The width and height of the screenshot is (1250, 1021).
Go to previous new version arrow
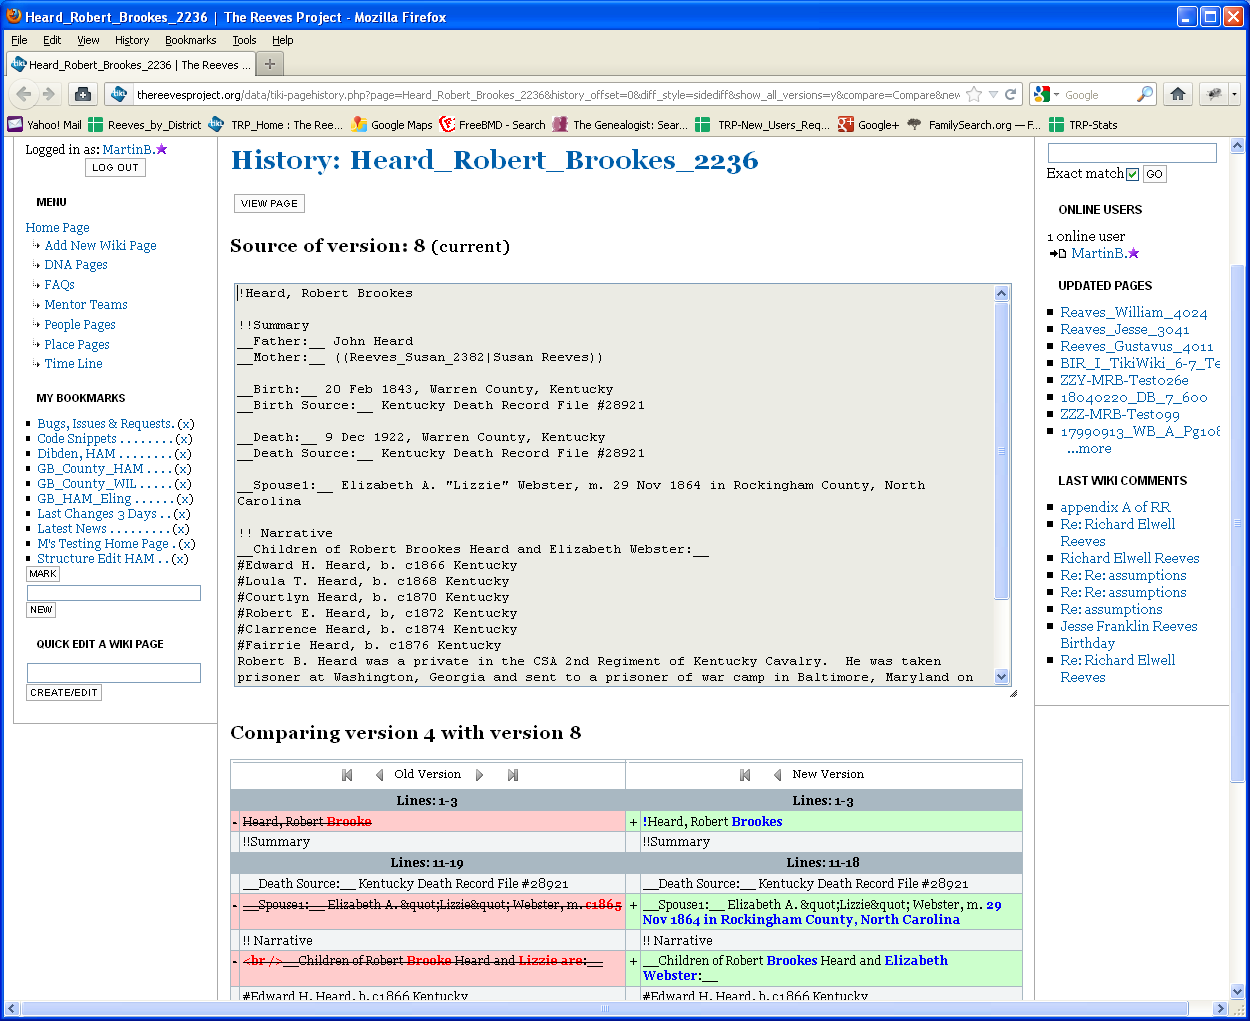tap(777, 775)
